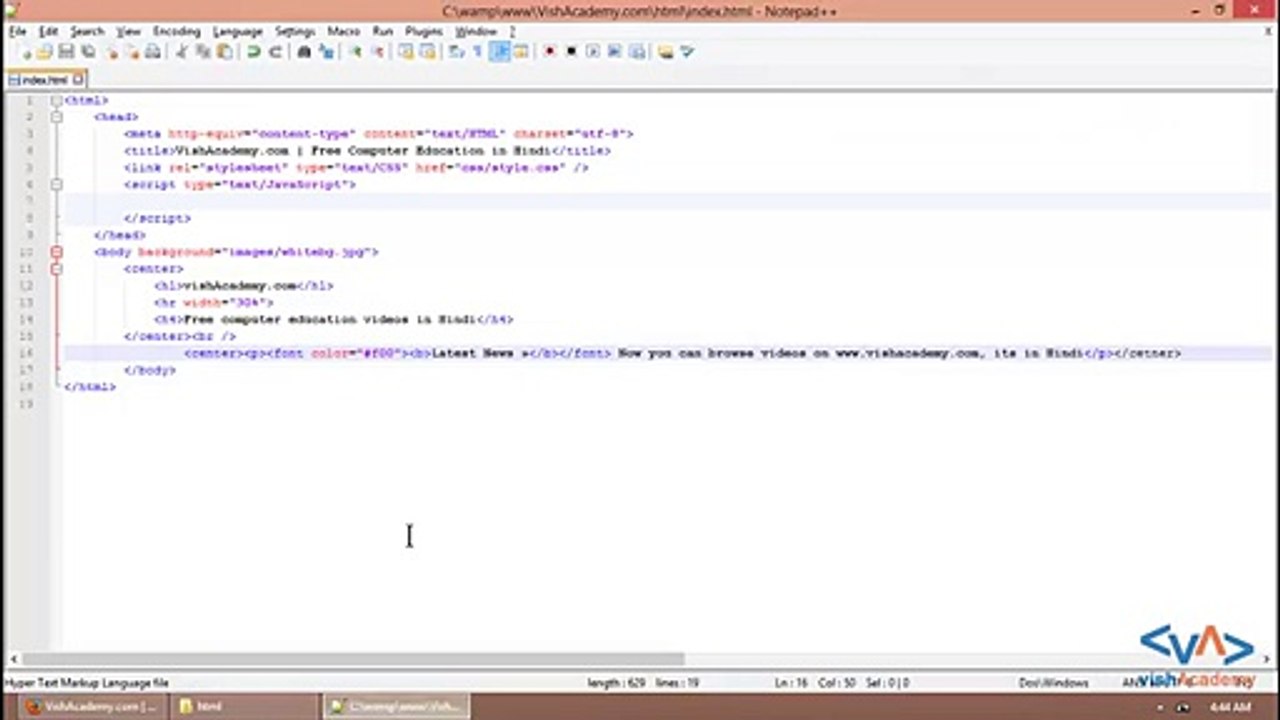
Task: Open the Language menu
Action: tap(238, 32)
